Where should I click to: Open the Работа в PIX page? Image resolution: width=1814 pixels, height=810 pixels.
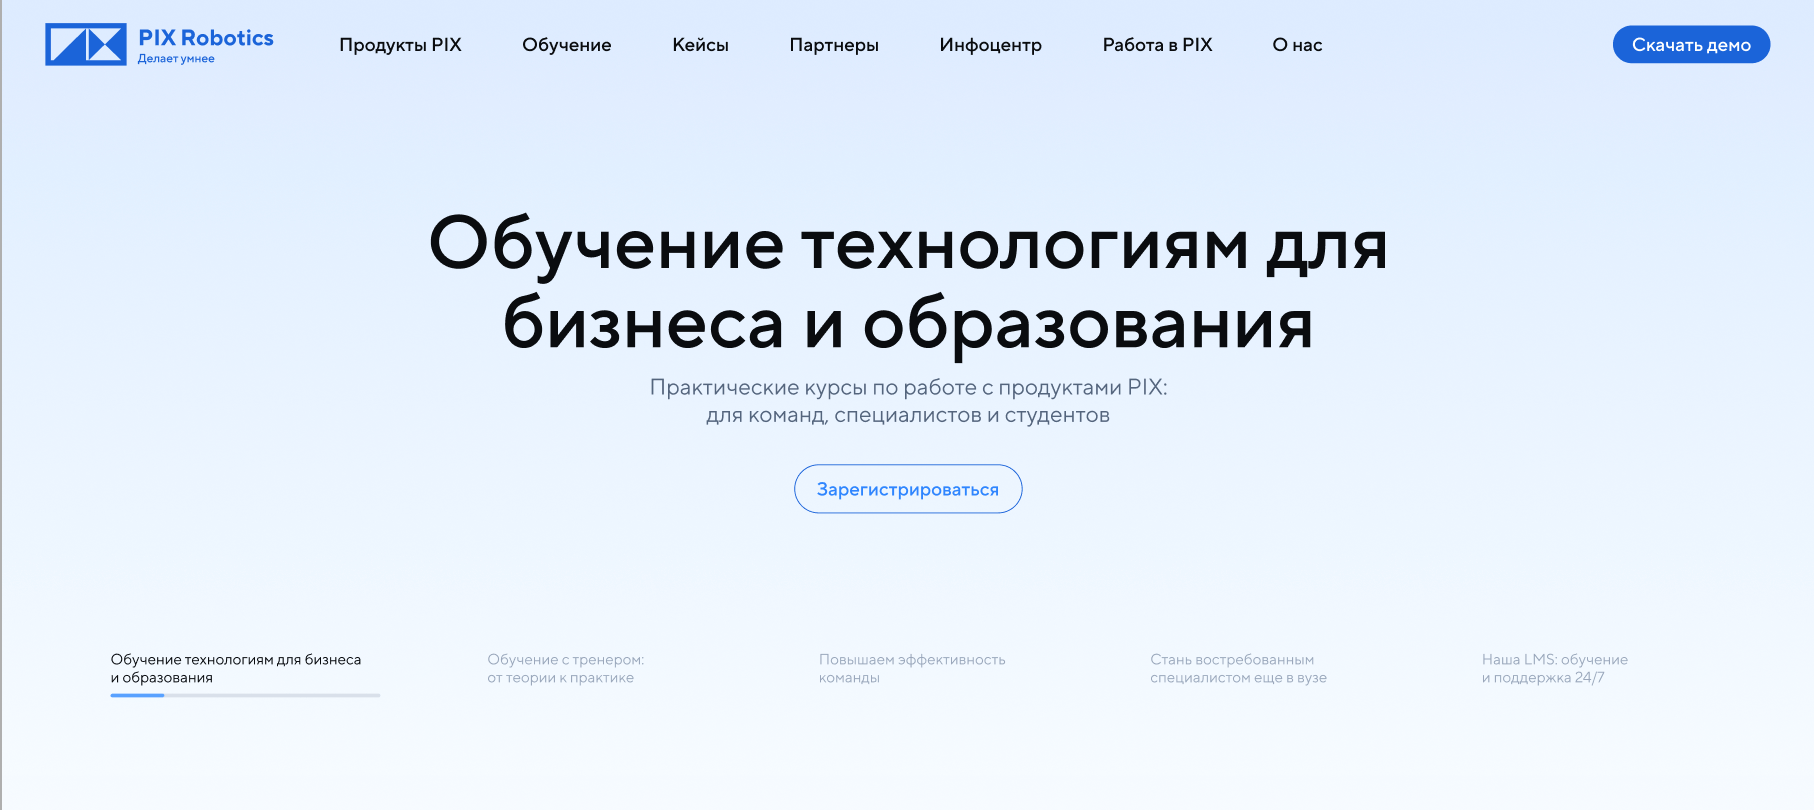1157,45
